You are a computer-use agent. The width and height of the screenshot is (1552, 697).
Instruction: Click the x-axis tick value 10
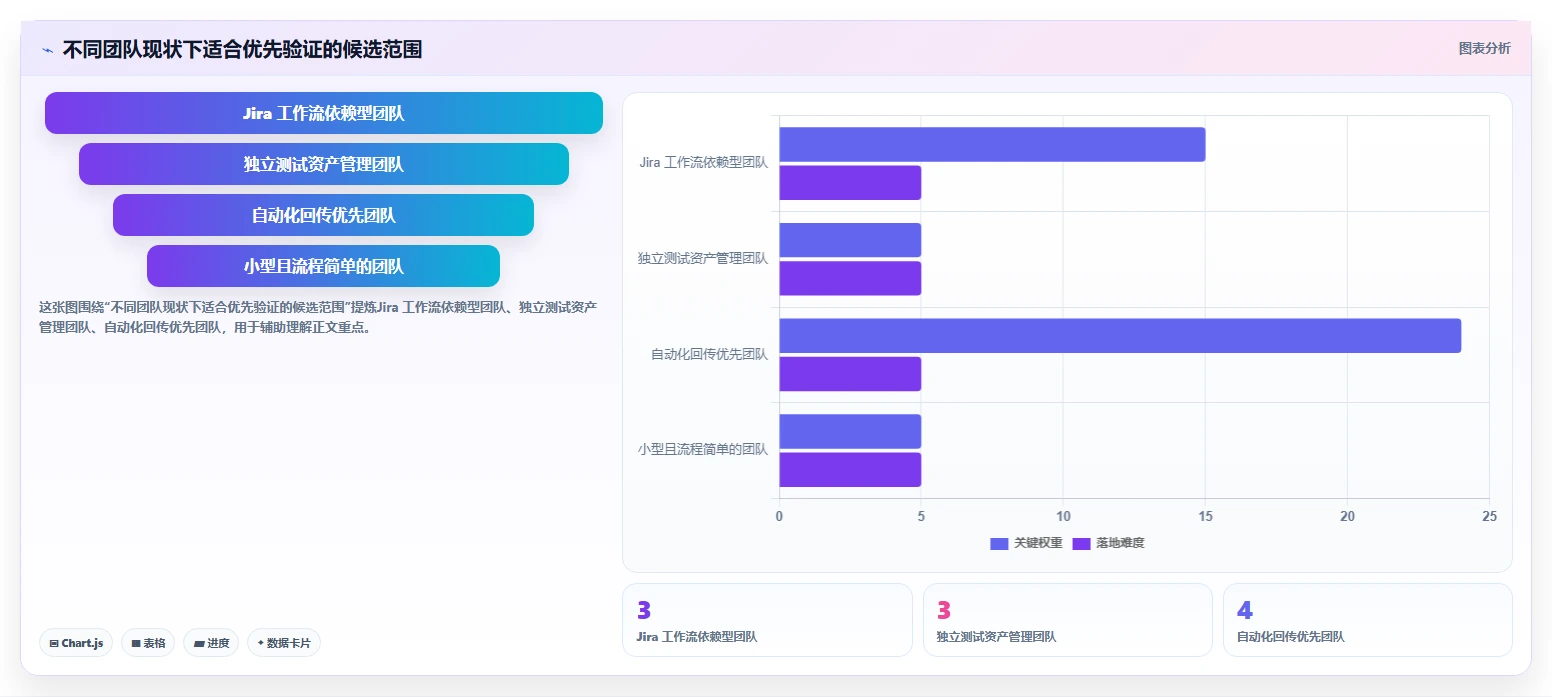(x=1063, y=516)
